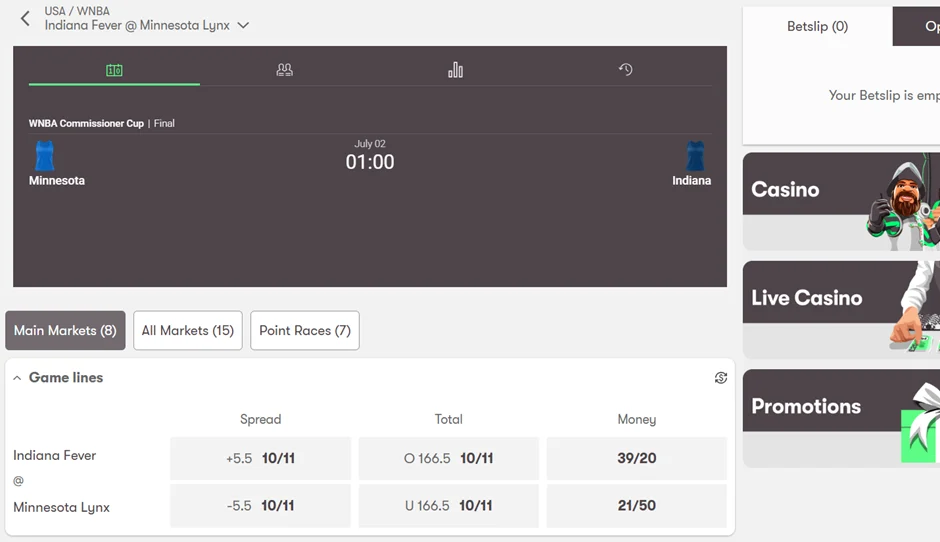Open the Point Races (7) tab
The image size is (940, 542).
[305, 331]
